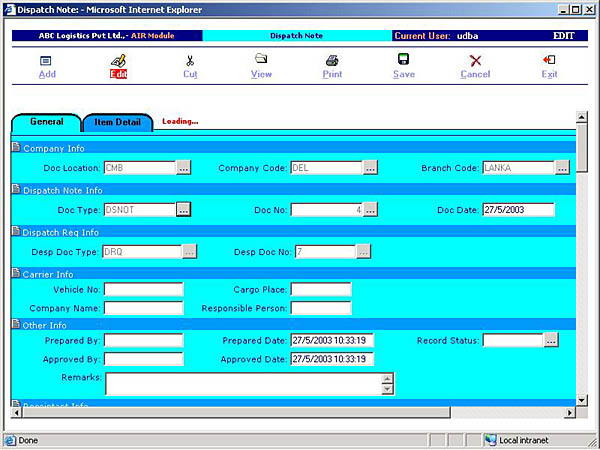Screen dimensions: 600x450
Task: Click the horizontal scrollbar thumb
Action: (236, 412)
